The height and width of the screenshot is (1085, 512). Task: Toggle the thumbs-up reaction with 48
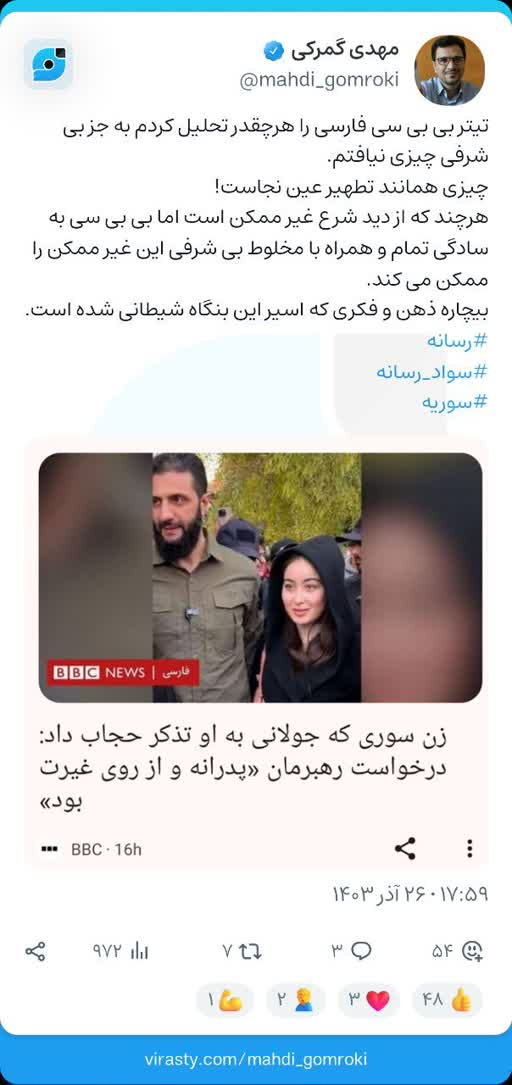click(x=448, y=1000)
